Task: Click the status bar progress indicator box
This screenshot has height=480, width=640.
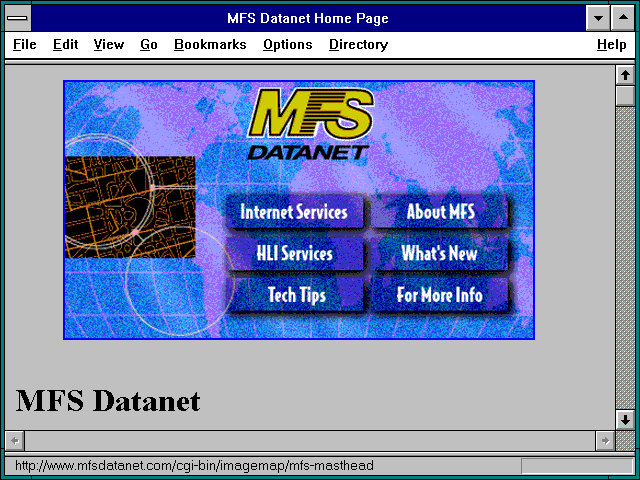Action: click(577, 466)
